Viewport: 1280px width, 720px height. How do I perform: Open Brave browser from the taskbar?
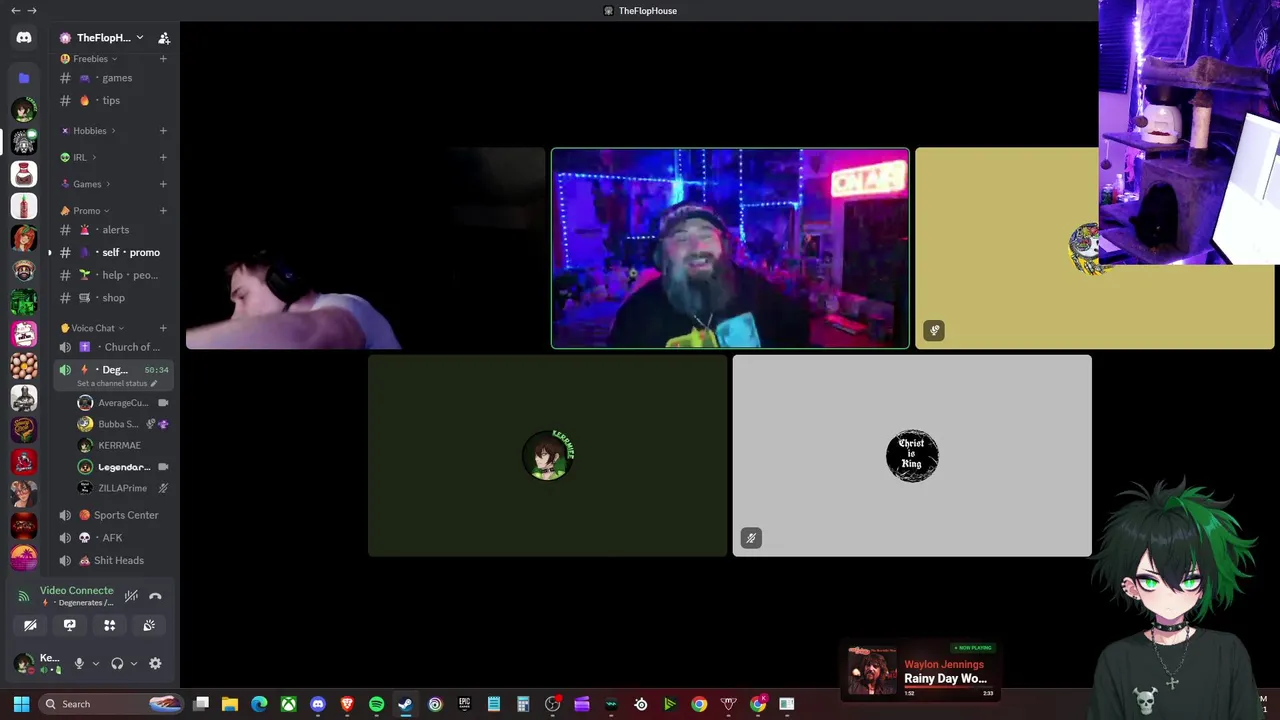pos(347,704)
